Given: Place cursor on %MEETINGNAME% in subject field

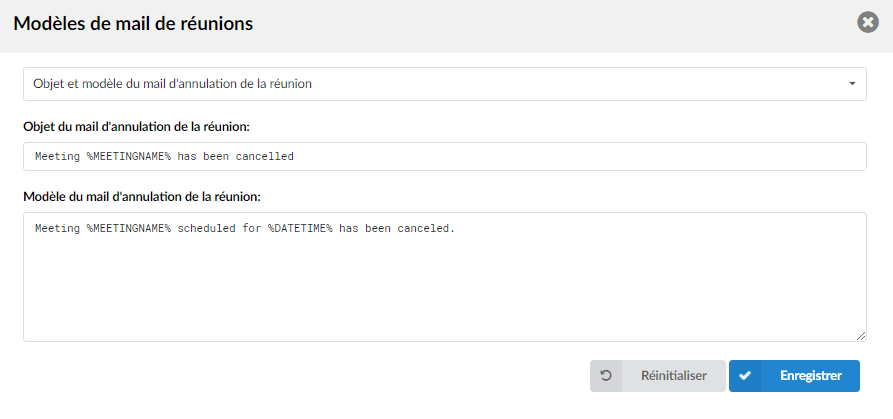Looking at the screenshot, I should pos(129,157).
